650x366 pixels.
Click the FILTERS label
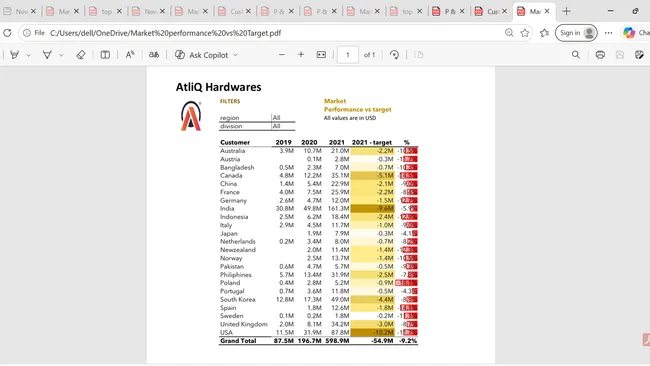230,101
